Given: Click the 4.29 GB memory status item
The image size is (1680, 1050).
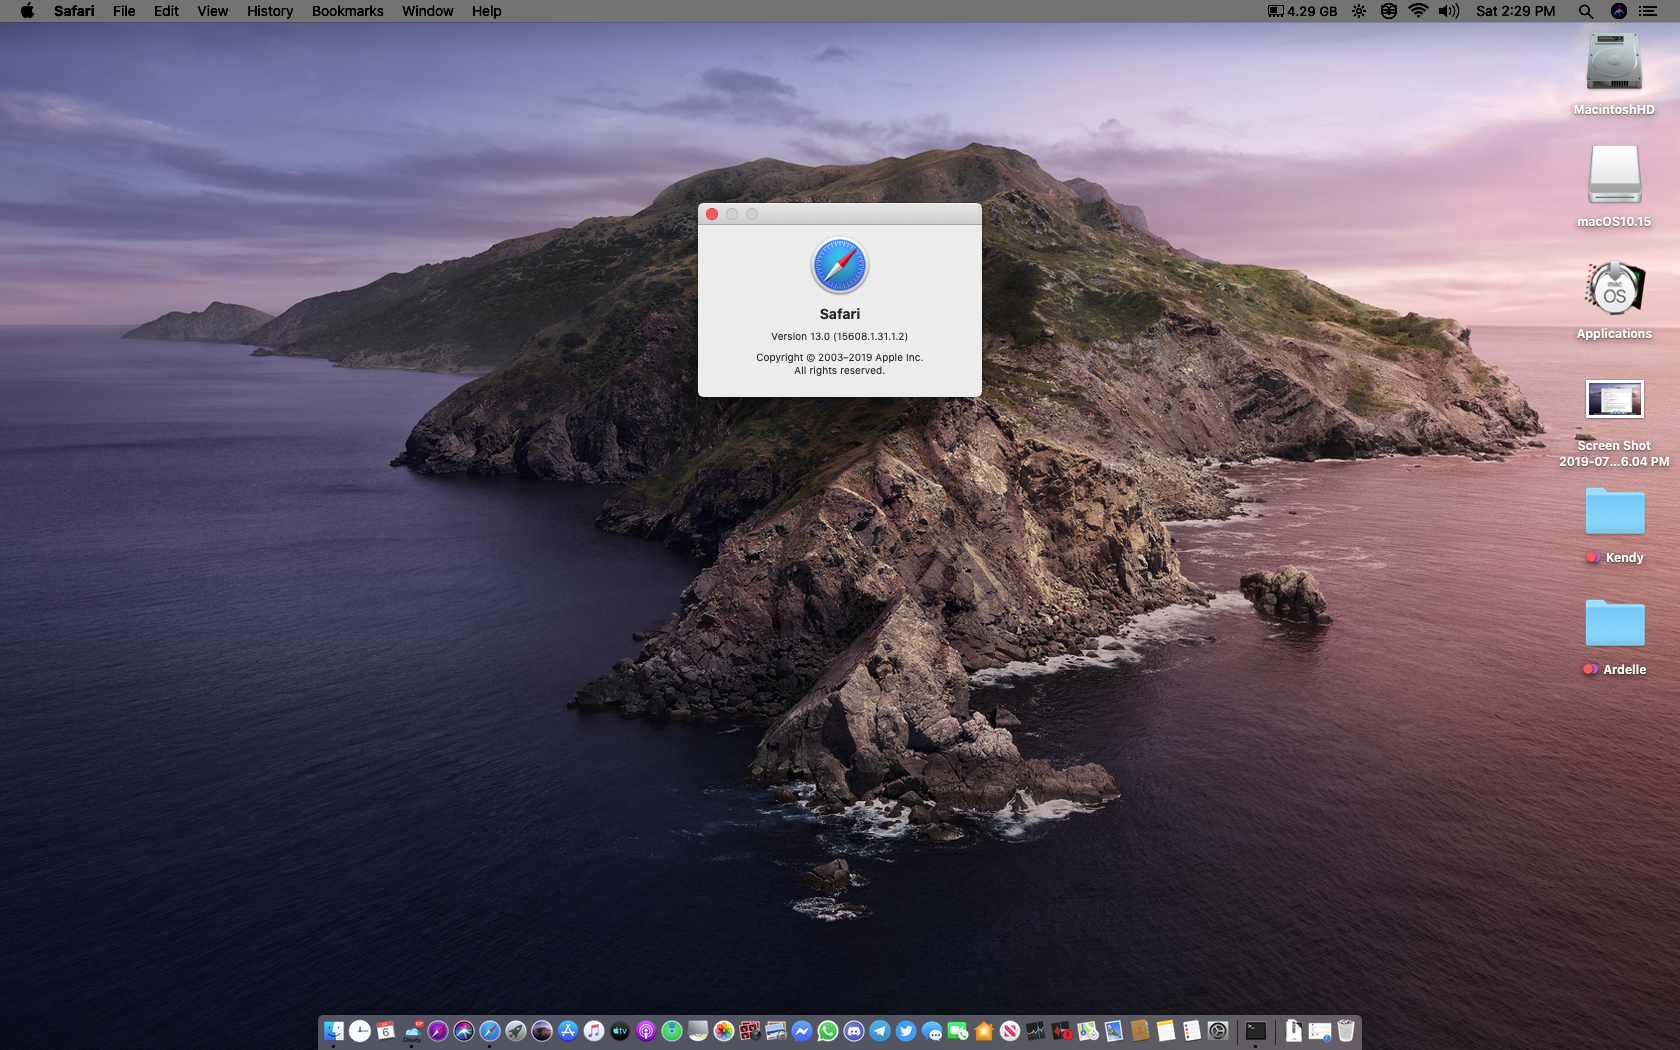Looking at the screenshot, I should 1302,11.
